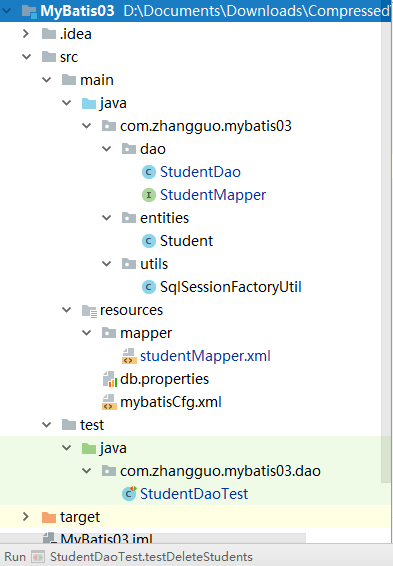The width and height of the screenshot is (393, 566).
Task: Collapse the MyBatis03 project root
Action: (6, 11)
